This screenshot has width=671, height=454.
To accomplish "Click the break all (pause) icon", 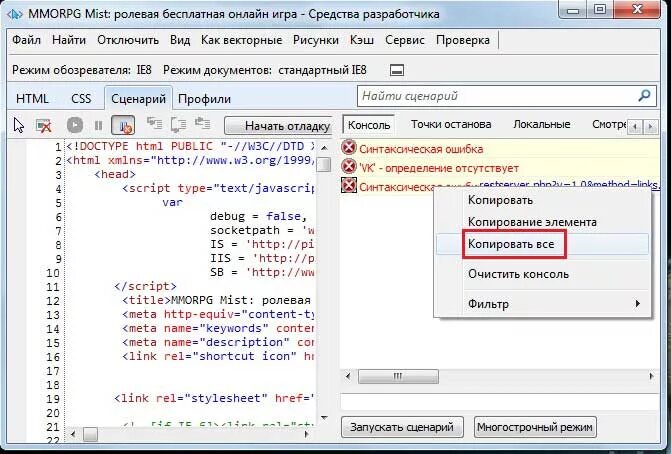I will (98, 125).
